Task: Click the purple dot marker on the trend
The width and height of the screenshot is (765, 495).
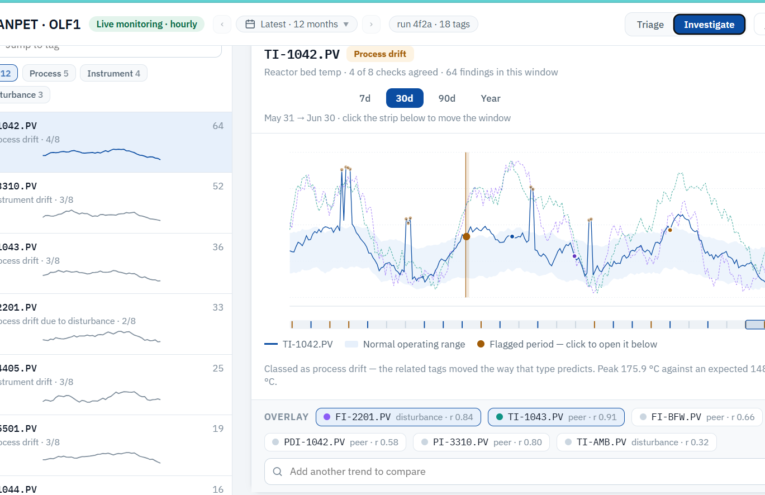Action: 574,256
